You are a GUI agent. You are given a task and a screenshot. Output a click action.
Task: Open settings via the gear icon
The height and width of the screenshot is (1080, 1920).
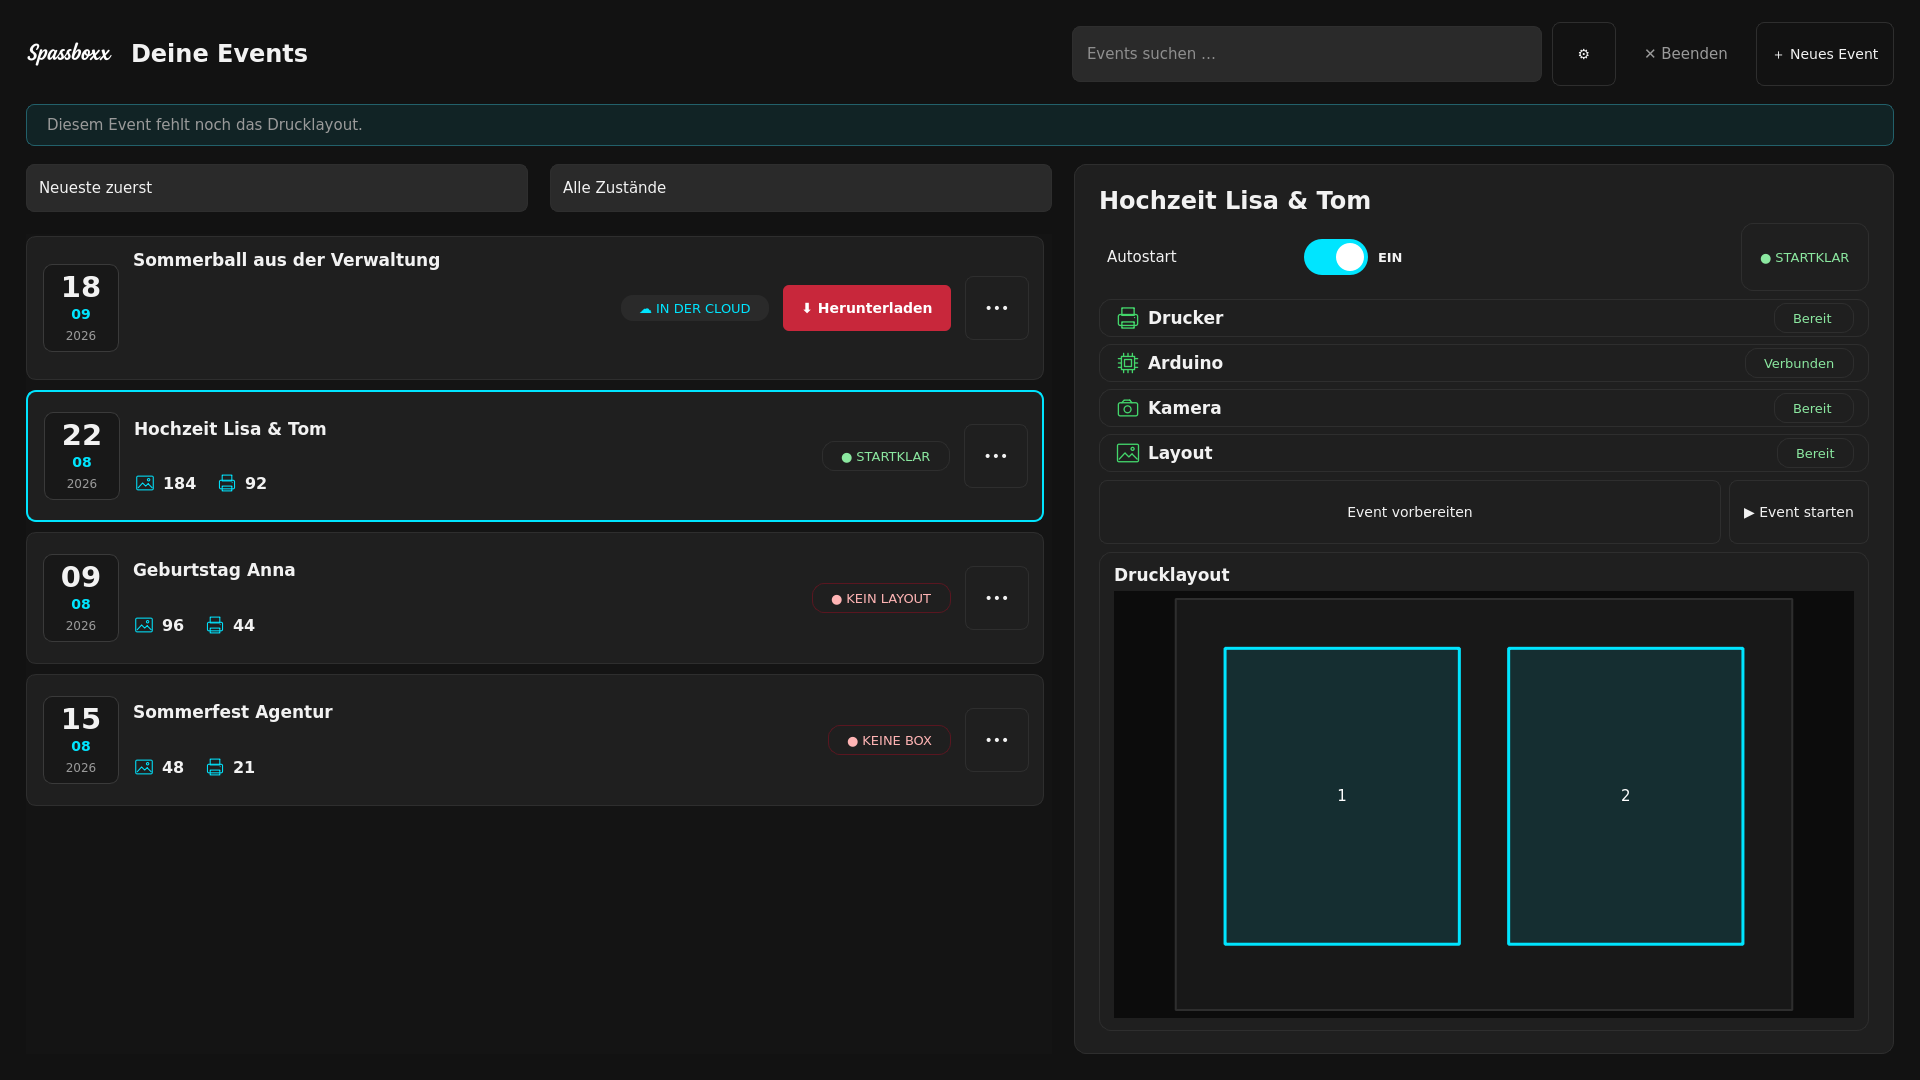[x=1583, y=54]
